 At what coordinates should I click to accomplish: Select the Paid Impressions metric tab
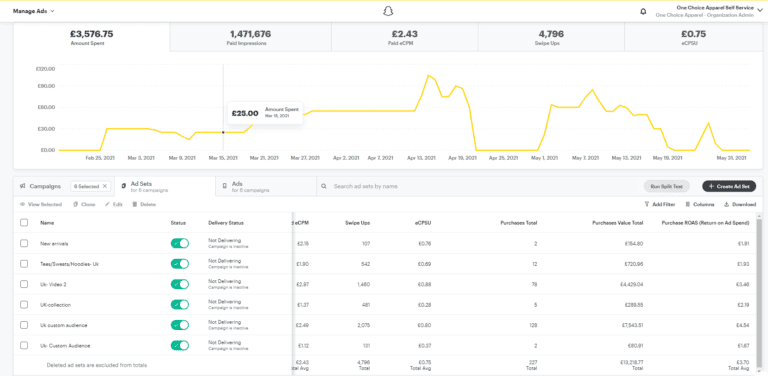(250, 37)
